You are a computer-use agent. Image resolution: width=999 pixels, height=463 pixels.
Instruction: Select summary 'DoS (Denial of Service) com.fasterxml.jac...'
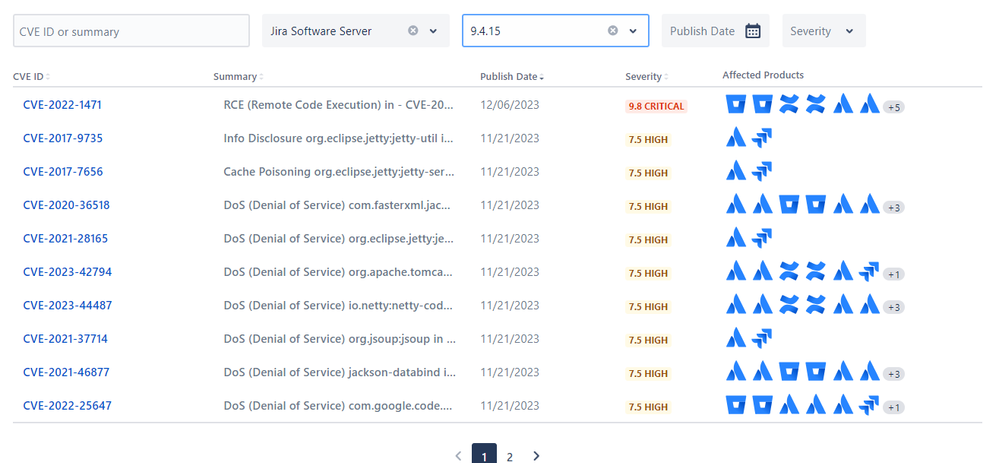(x=338, y=205)
